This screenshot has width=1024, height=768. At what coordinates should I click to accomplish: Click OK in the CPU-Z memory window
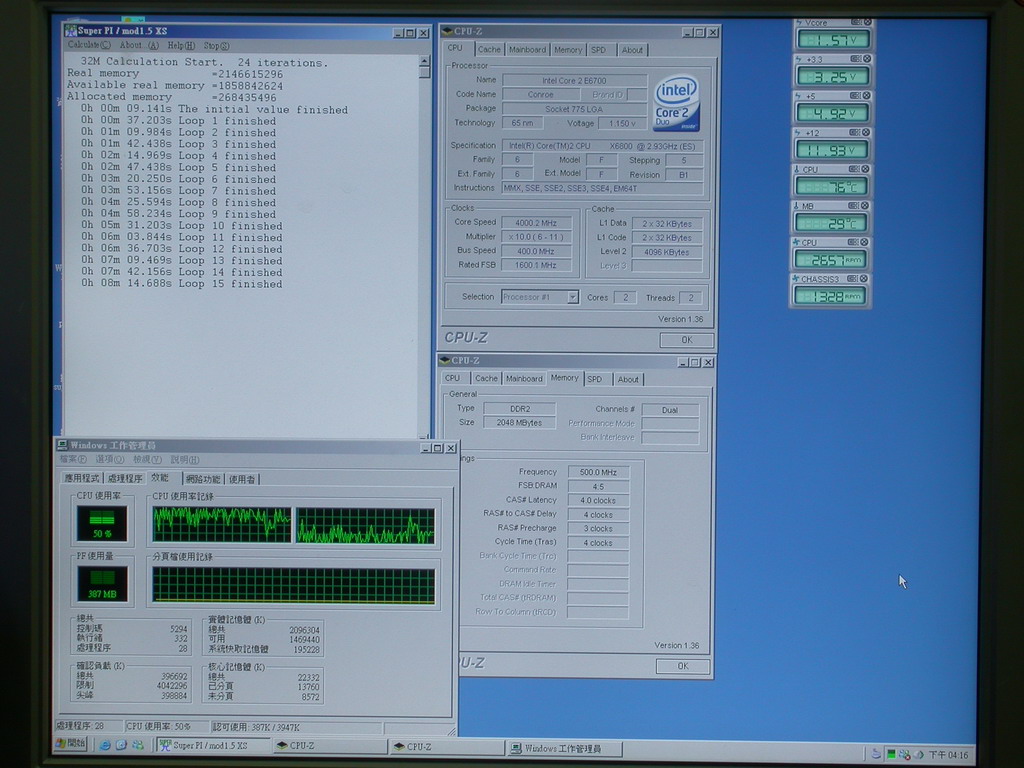coord(682,666)
